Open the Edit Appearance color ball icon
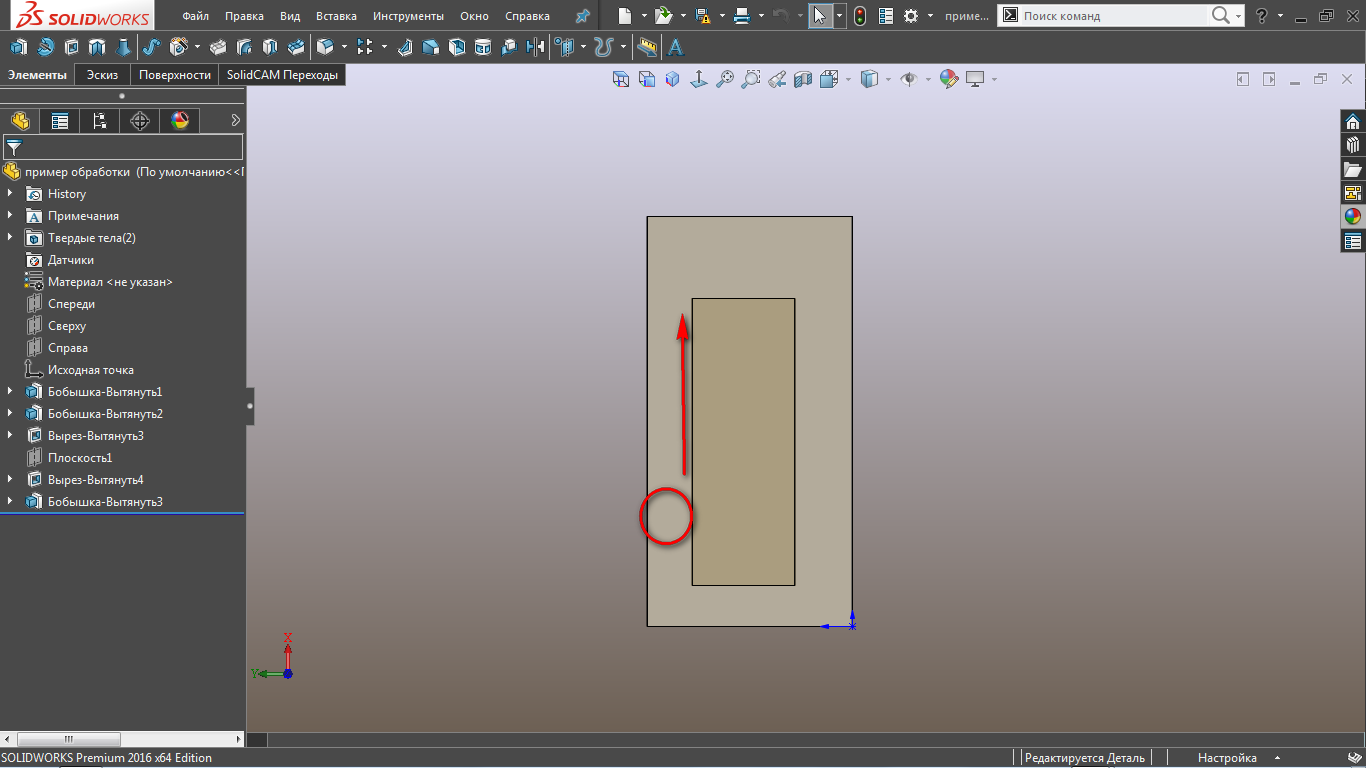This screenshot has width=1366, height=768. coord(948,79)
